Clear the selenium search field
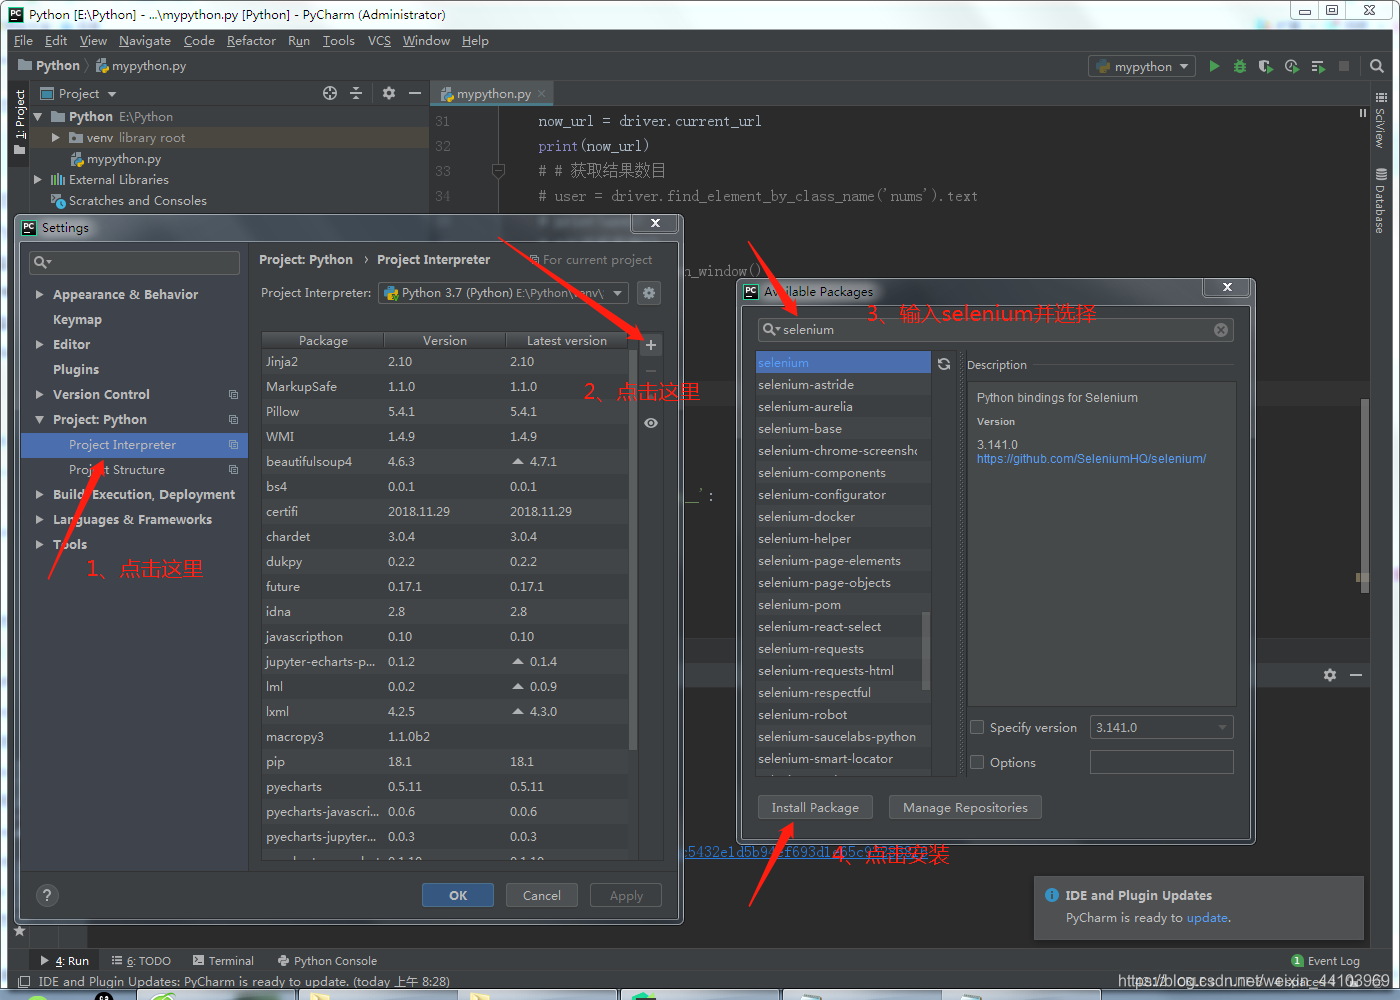This screenshot has width=1400, height=1000. (x=1221, y=330)
